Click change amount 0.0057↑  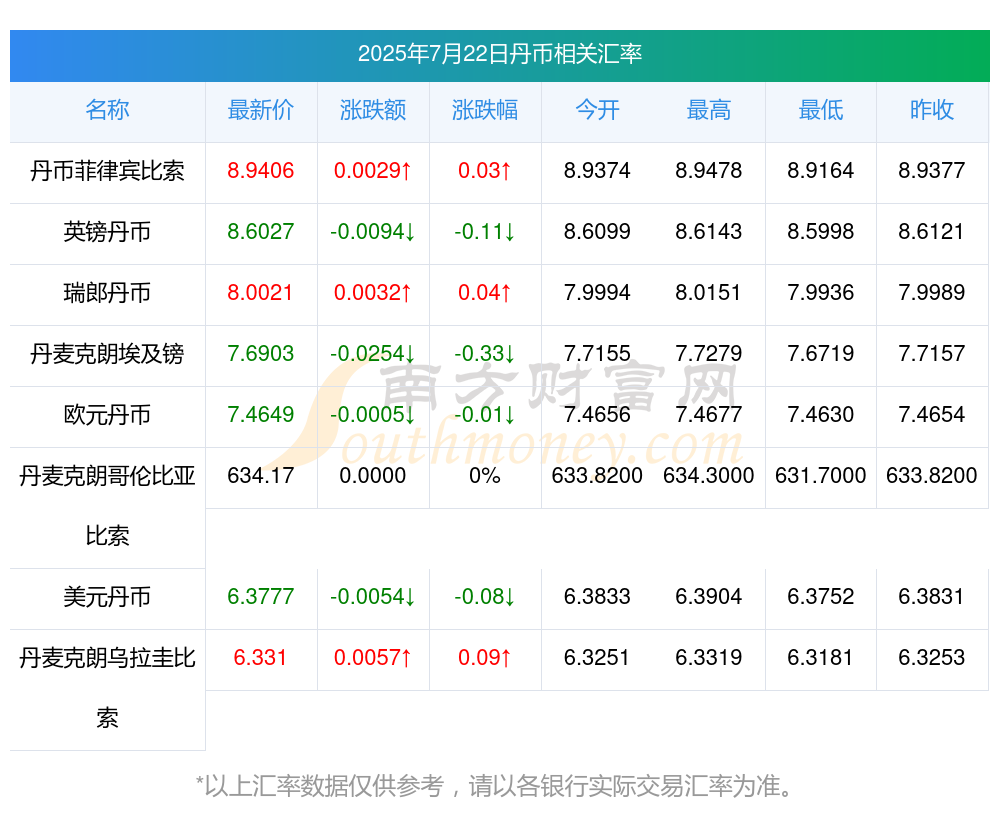tap(372, 657)
